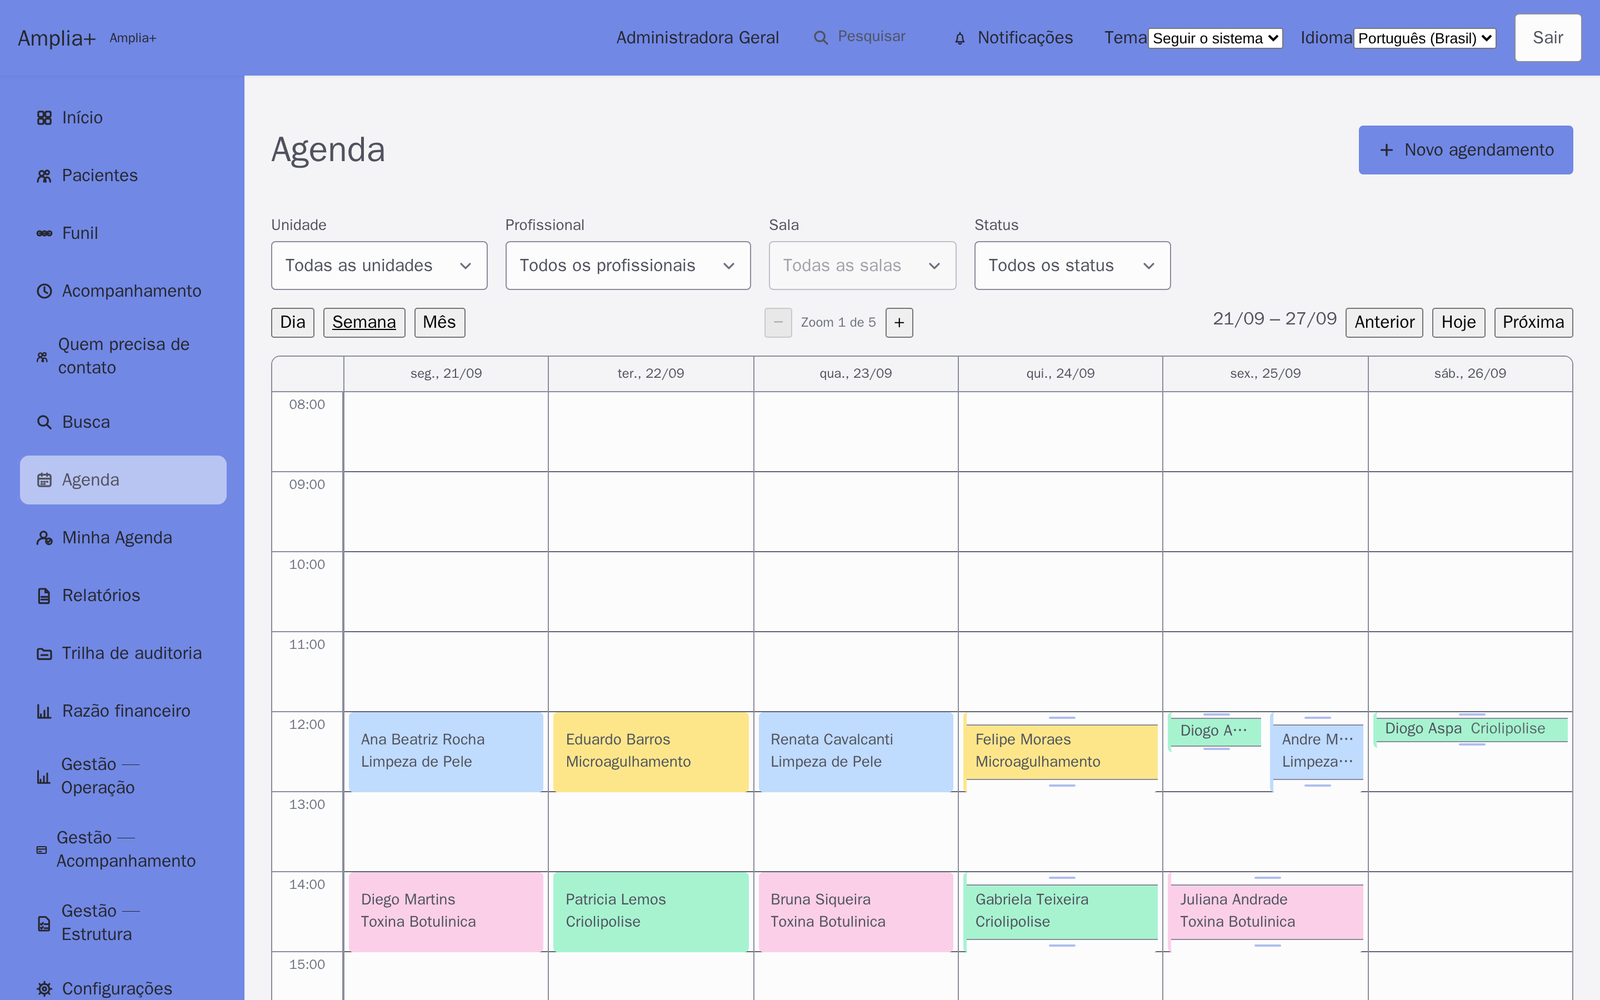Click the Amplia+ logo text

point(57,38)
